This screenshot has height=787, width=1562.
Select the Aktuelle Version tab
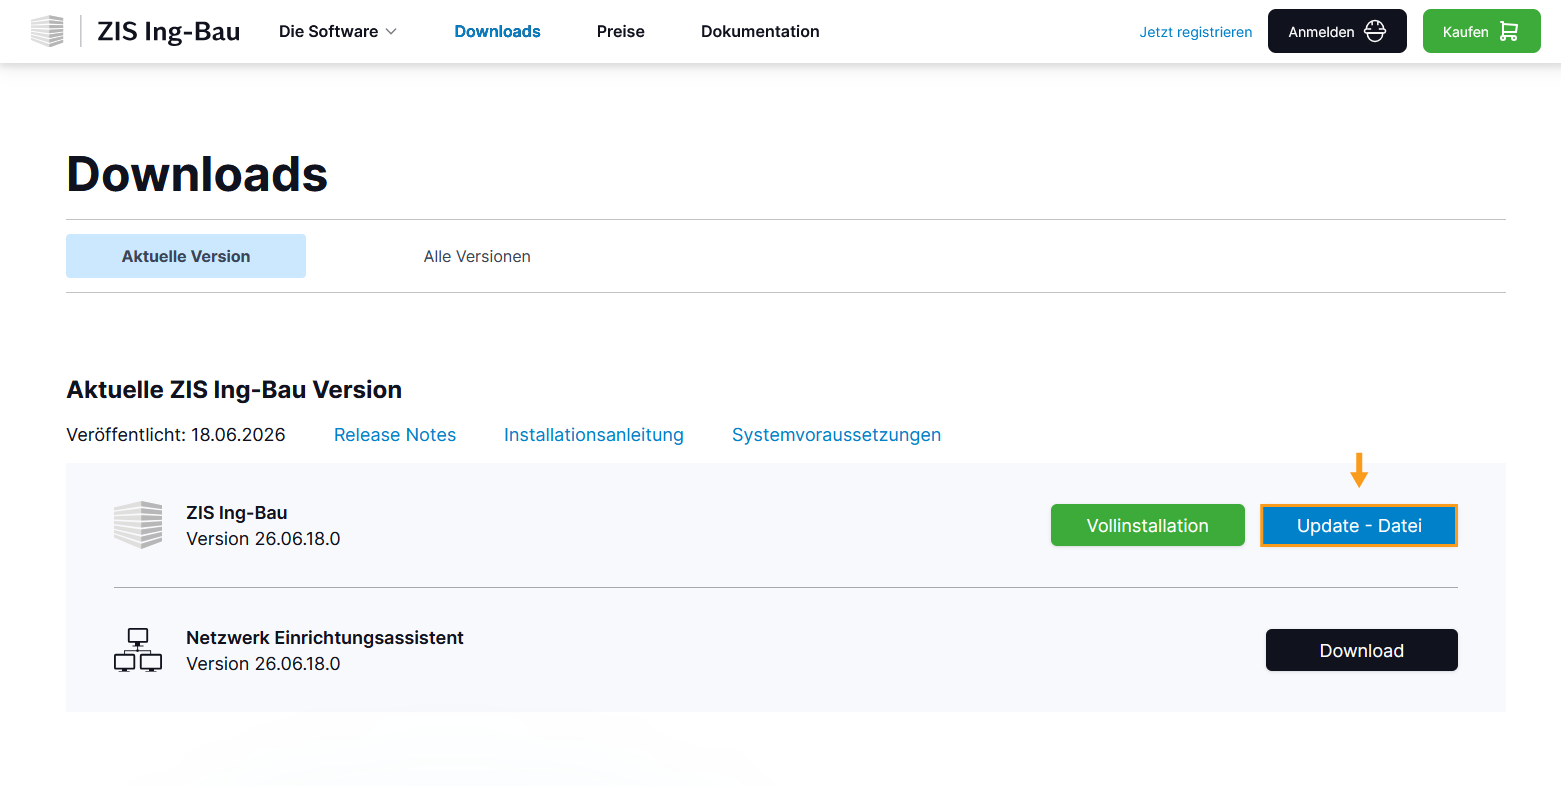186,256
